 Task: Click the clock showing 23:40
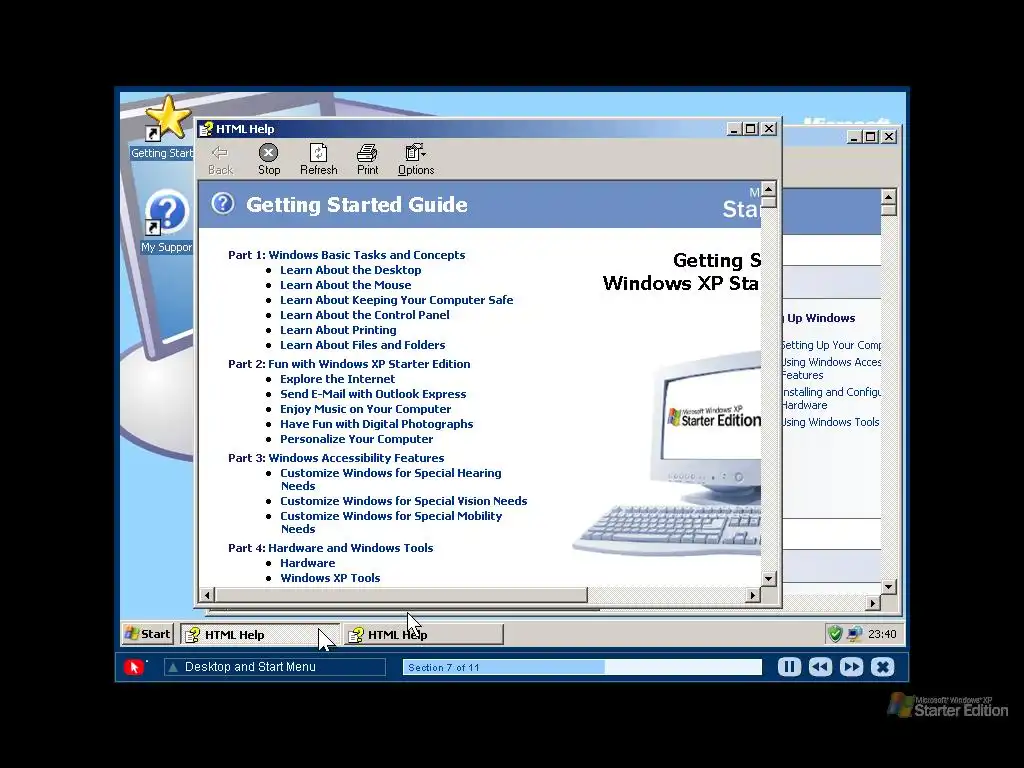[882, 634]
